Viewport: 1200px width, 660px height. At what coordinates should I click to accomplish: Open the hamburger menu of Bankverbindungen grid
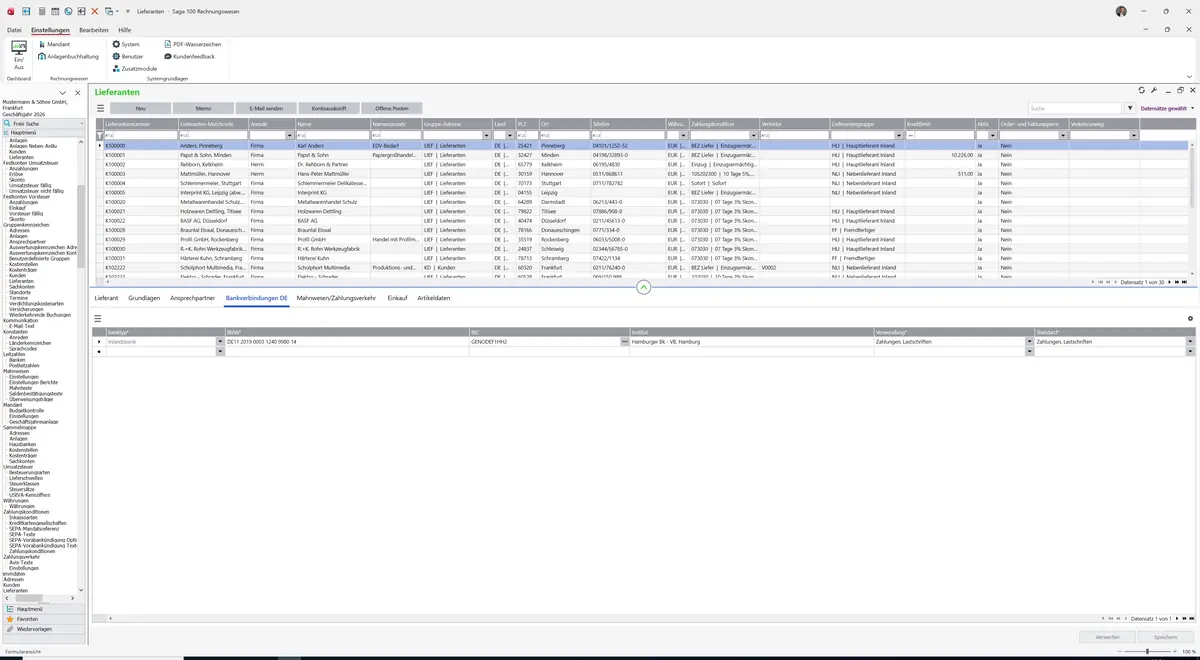(x=98, y=318)
